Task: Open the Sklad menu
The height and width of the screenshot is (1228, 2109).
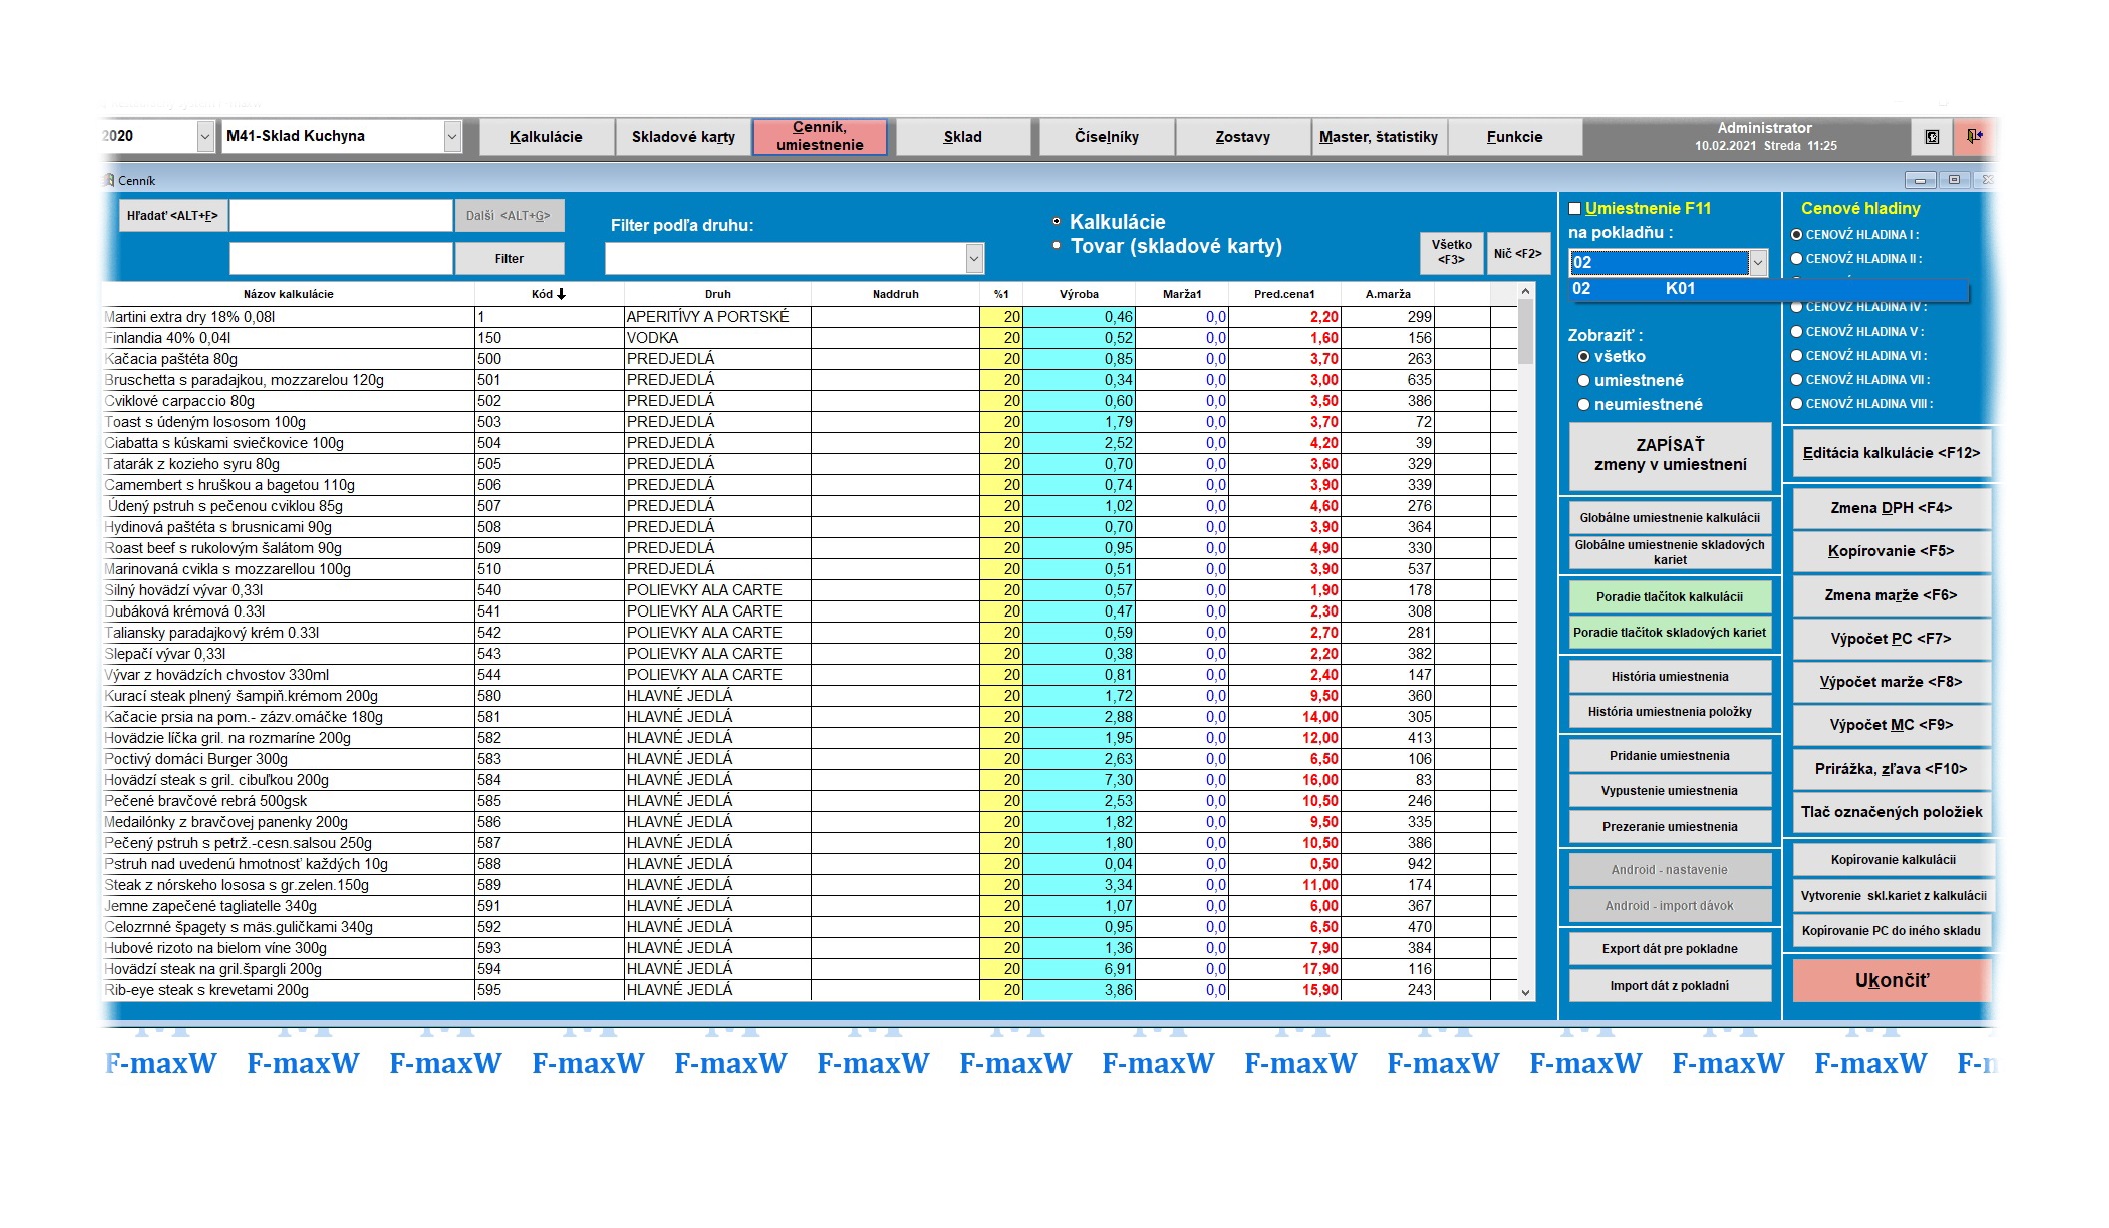Action: pos(963,137)
